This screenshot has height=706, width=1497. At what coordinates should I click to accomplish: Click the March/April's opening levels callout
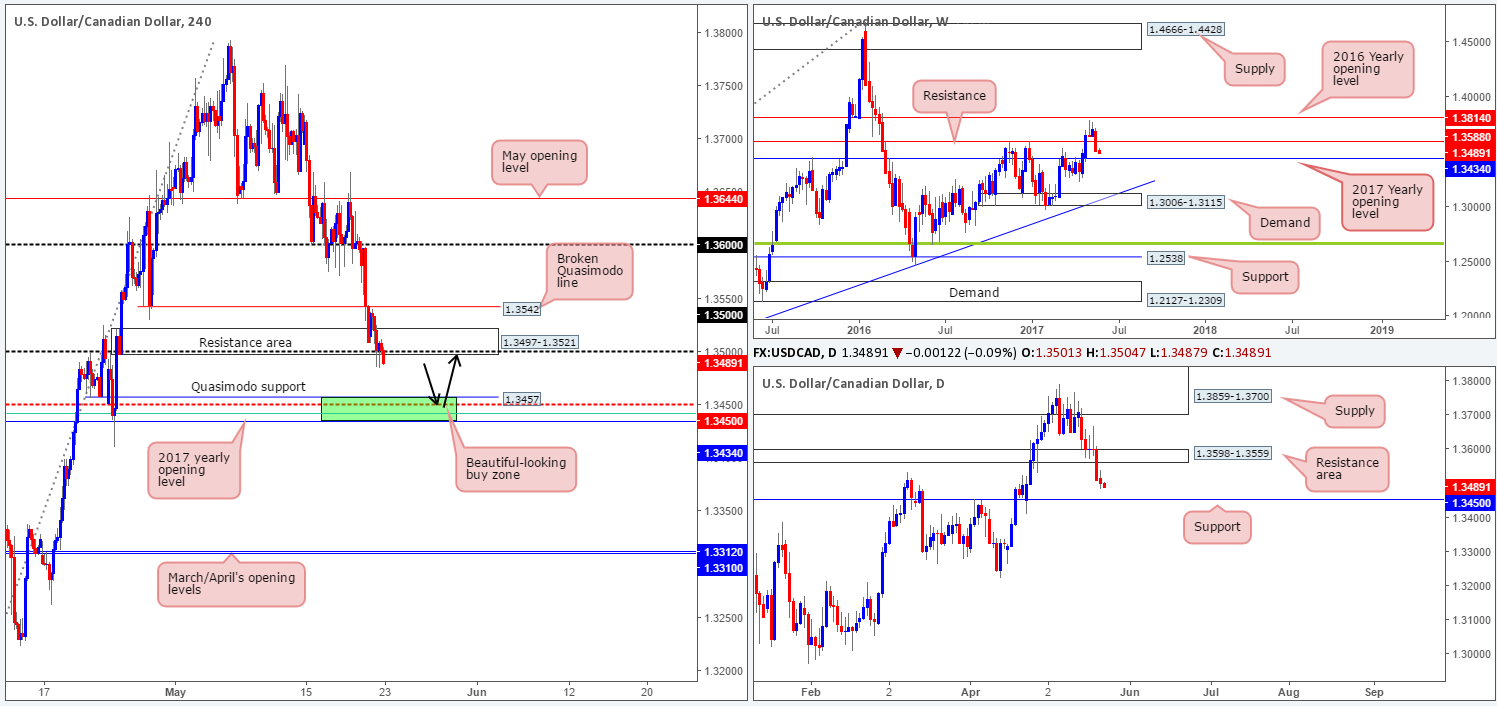[230, 582]
